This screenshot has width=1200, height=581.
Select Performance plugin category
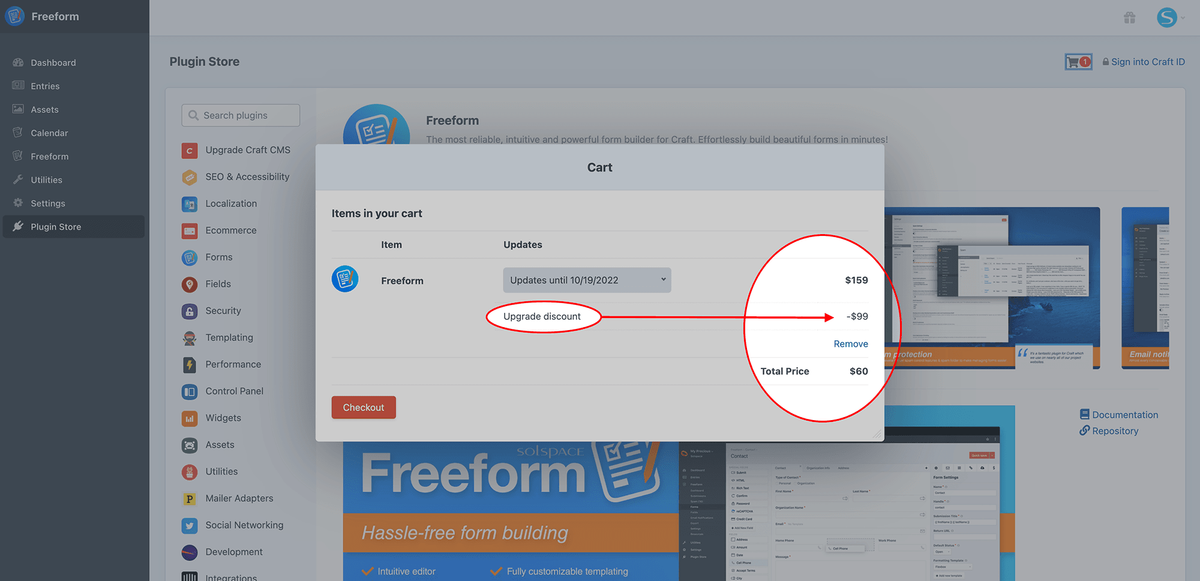(233, 365)
